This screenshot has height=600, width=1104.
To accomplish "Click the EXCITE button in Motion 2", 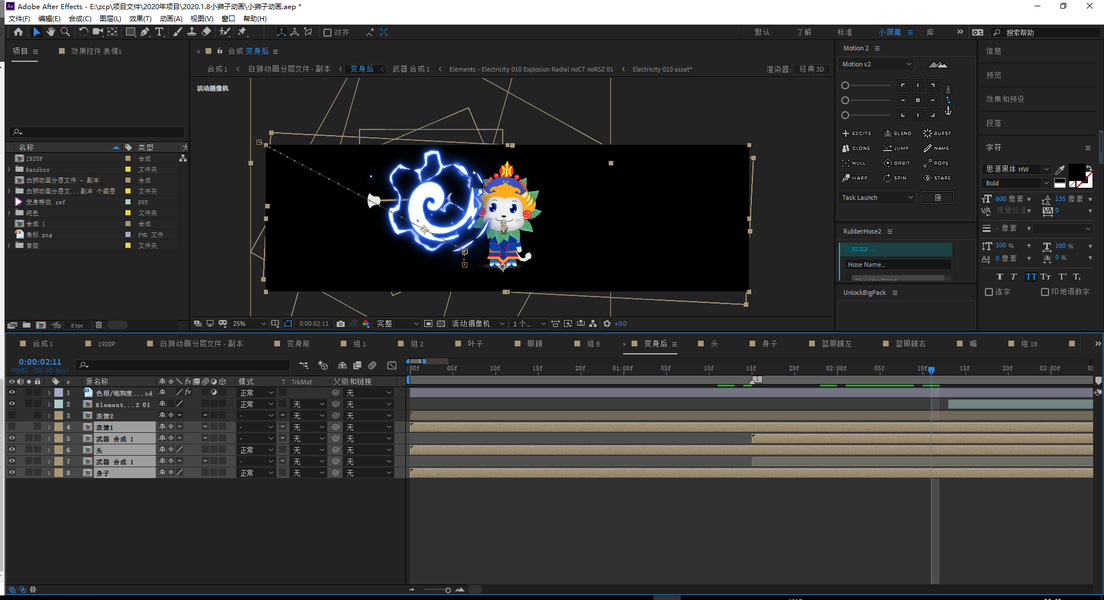I will 857,133.
